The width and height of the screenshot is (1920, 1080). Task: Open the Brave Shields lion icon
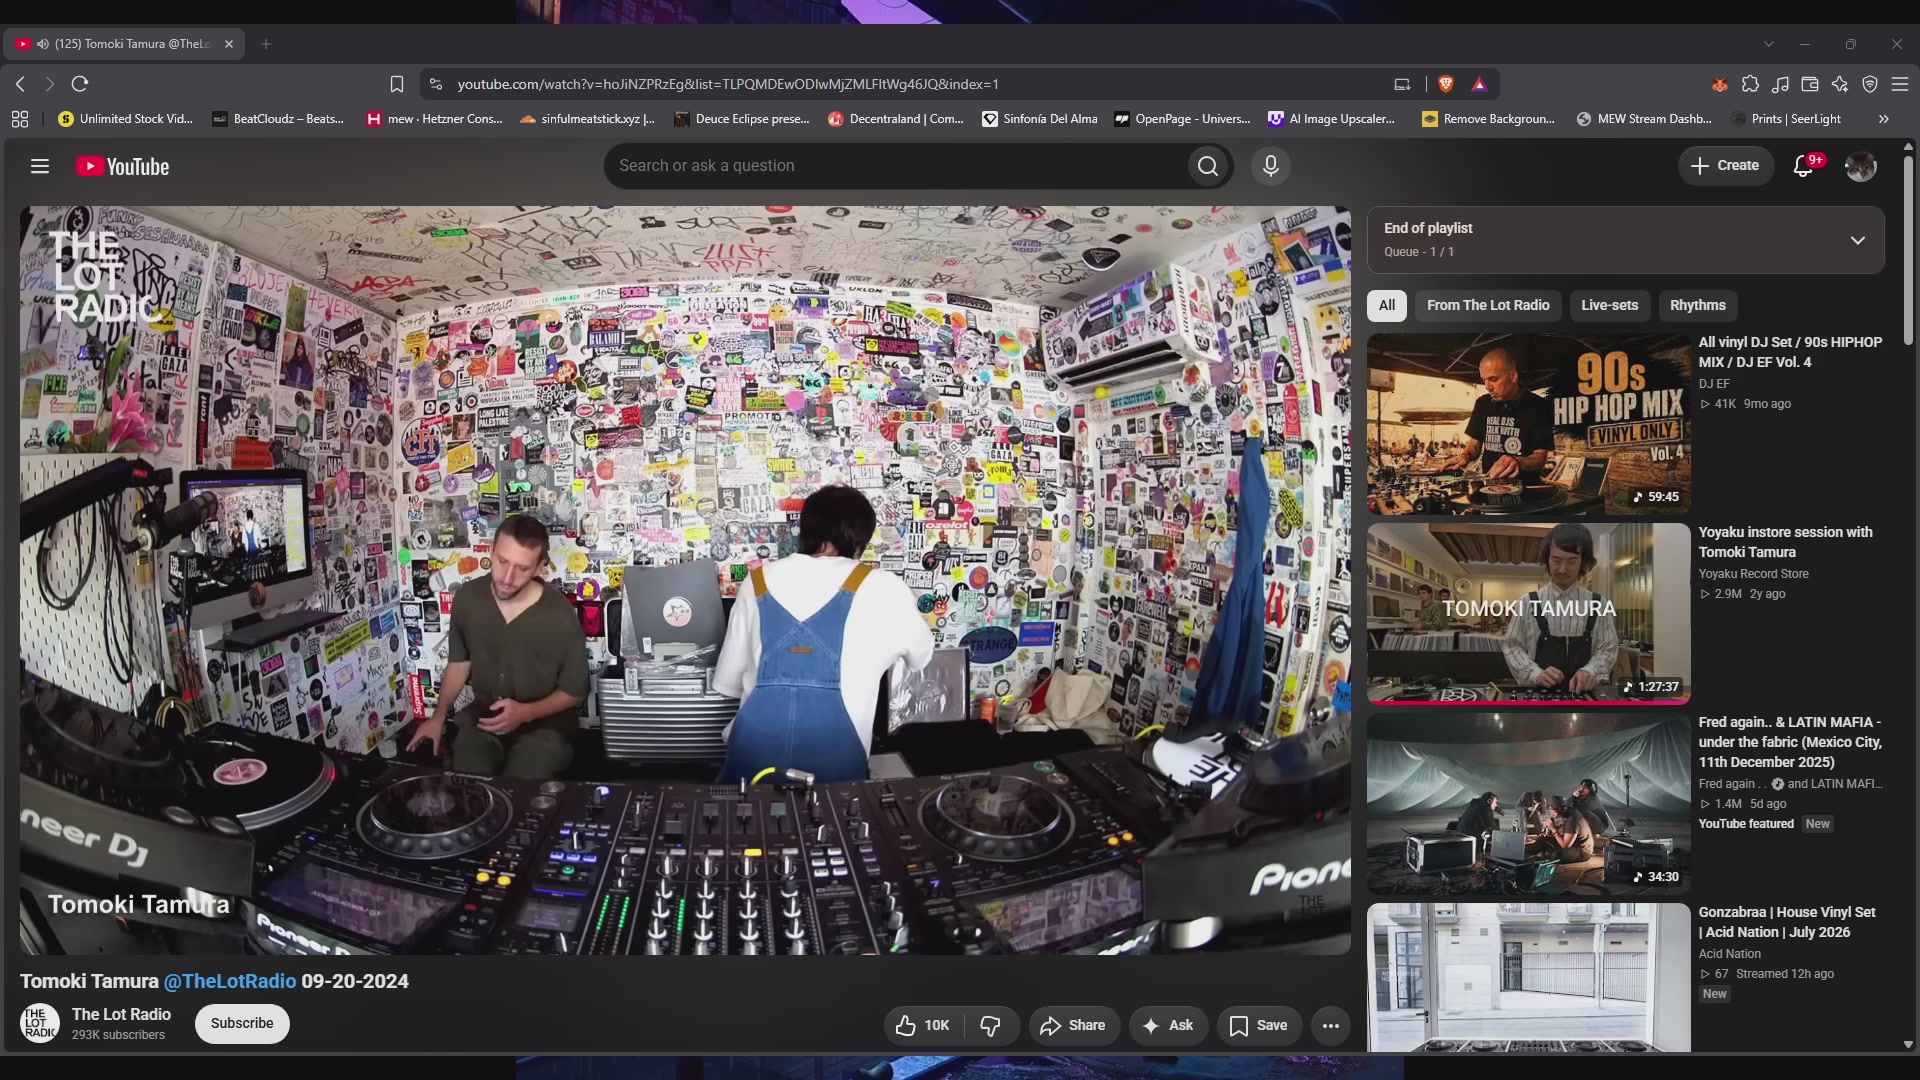pyautogui.click(x=1446, y=84)
